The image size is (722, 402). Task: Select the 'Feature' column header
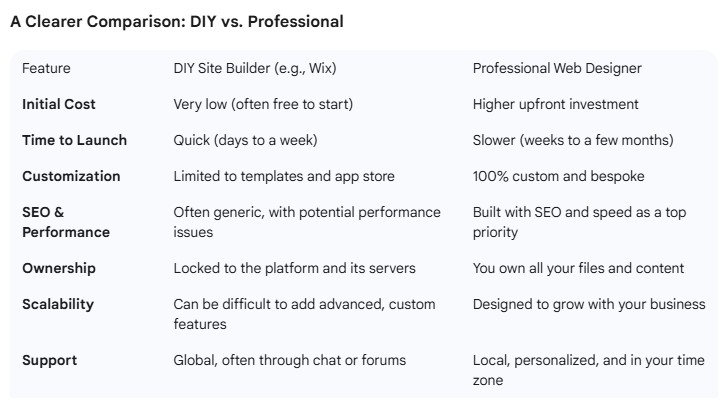pyautogui.click(x=46, y=68)
